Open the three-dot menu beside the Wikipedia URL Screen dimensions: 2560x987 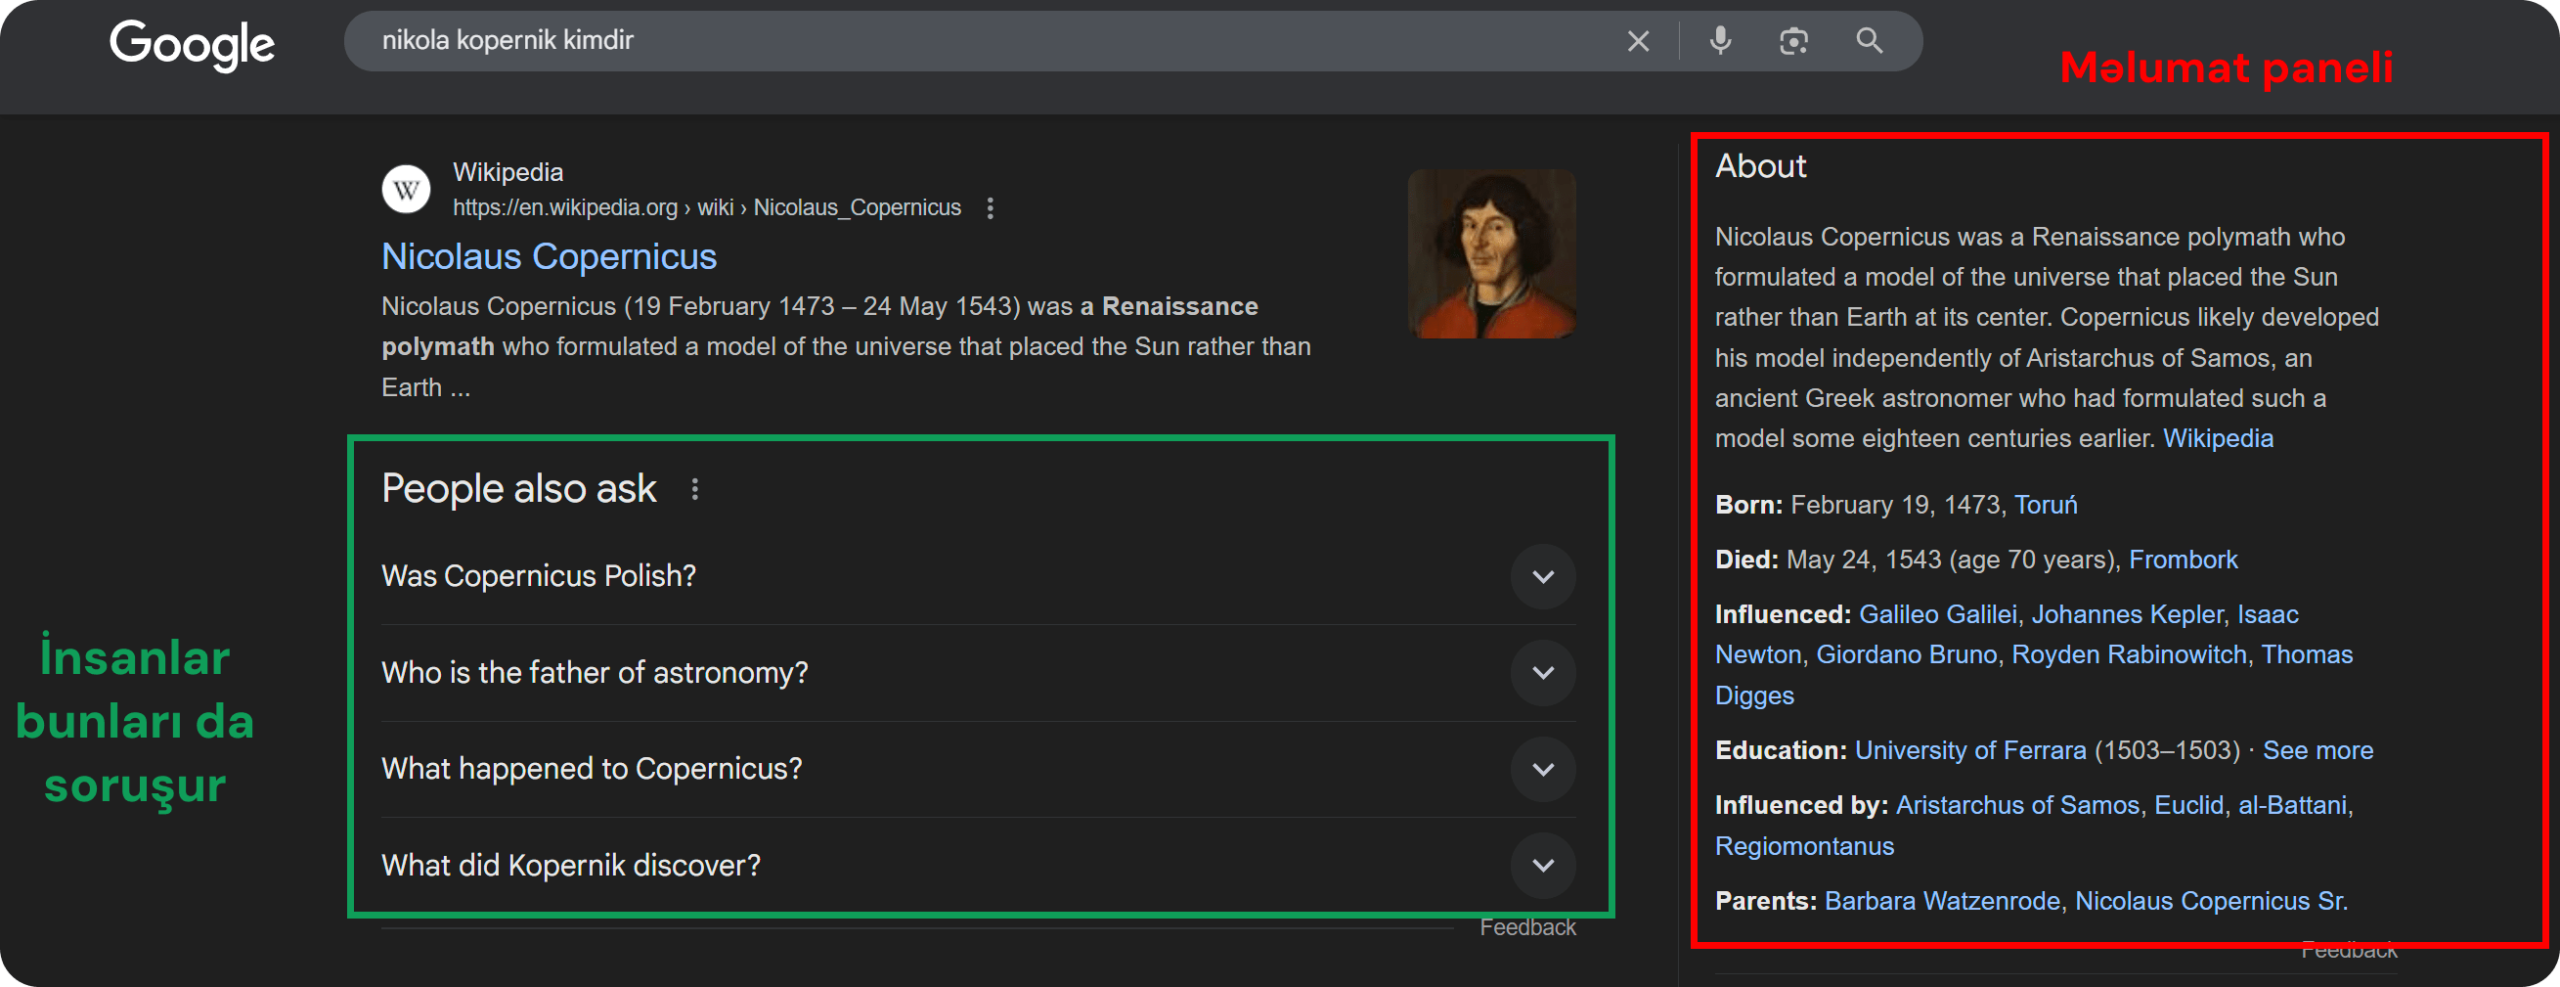coord(990,208)
